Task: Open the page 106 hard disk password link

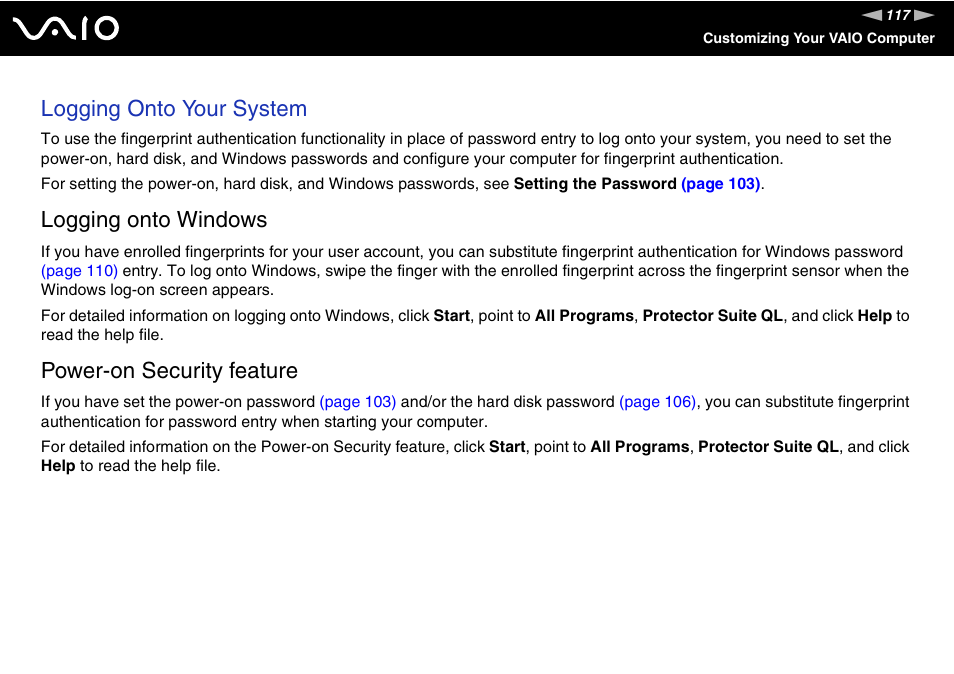Action: 657,402
